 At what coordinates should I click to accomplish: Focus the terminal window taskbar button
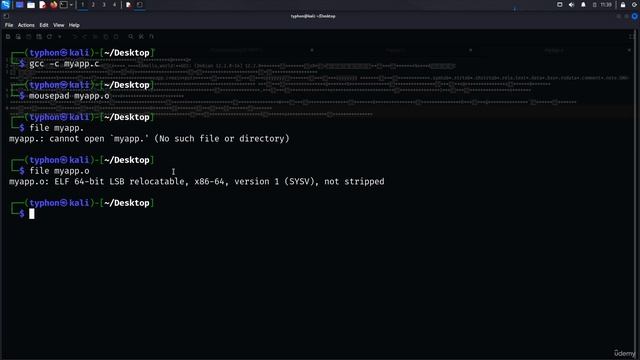click(x=140, y=5)
